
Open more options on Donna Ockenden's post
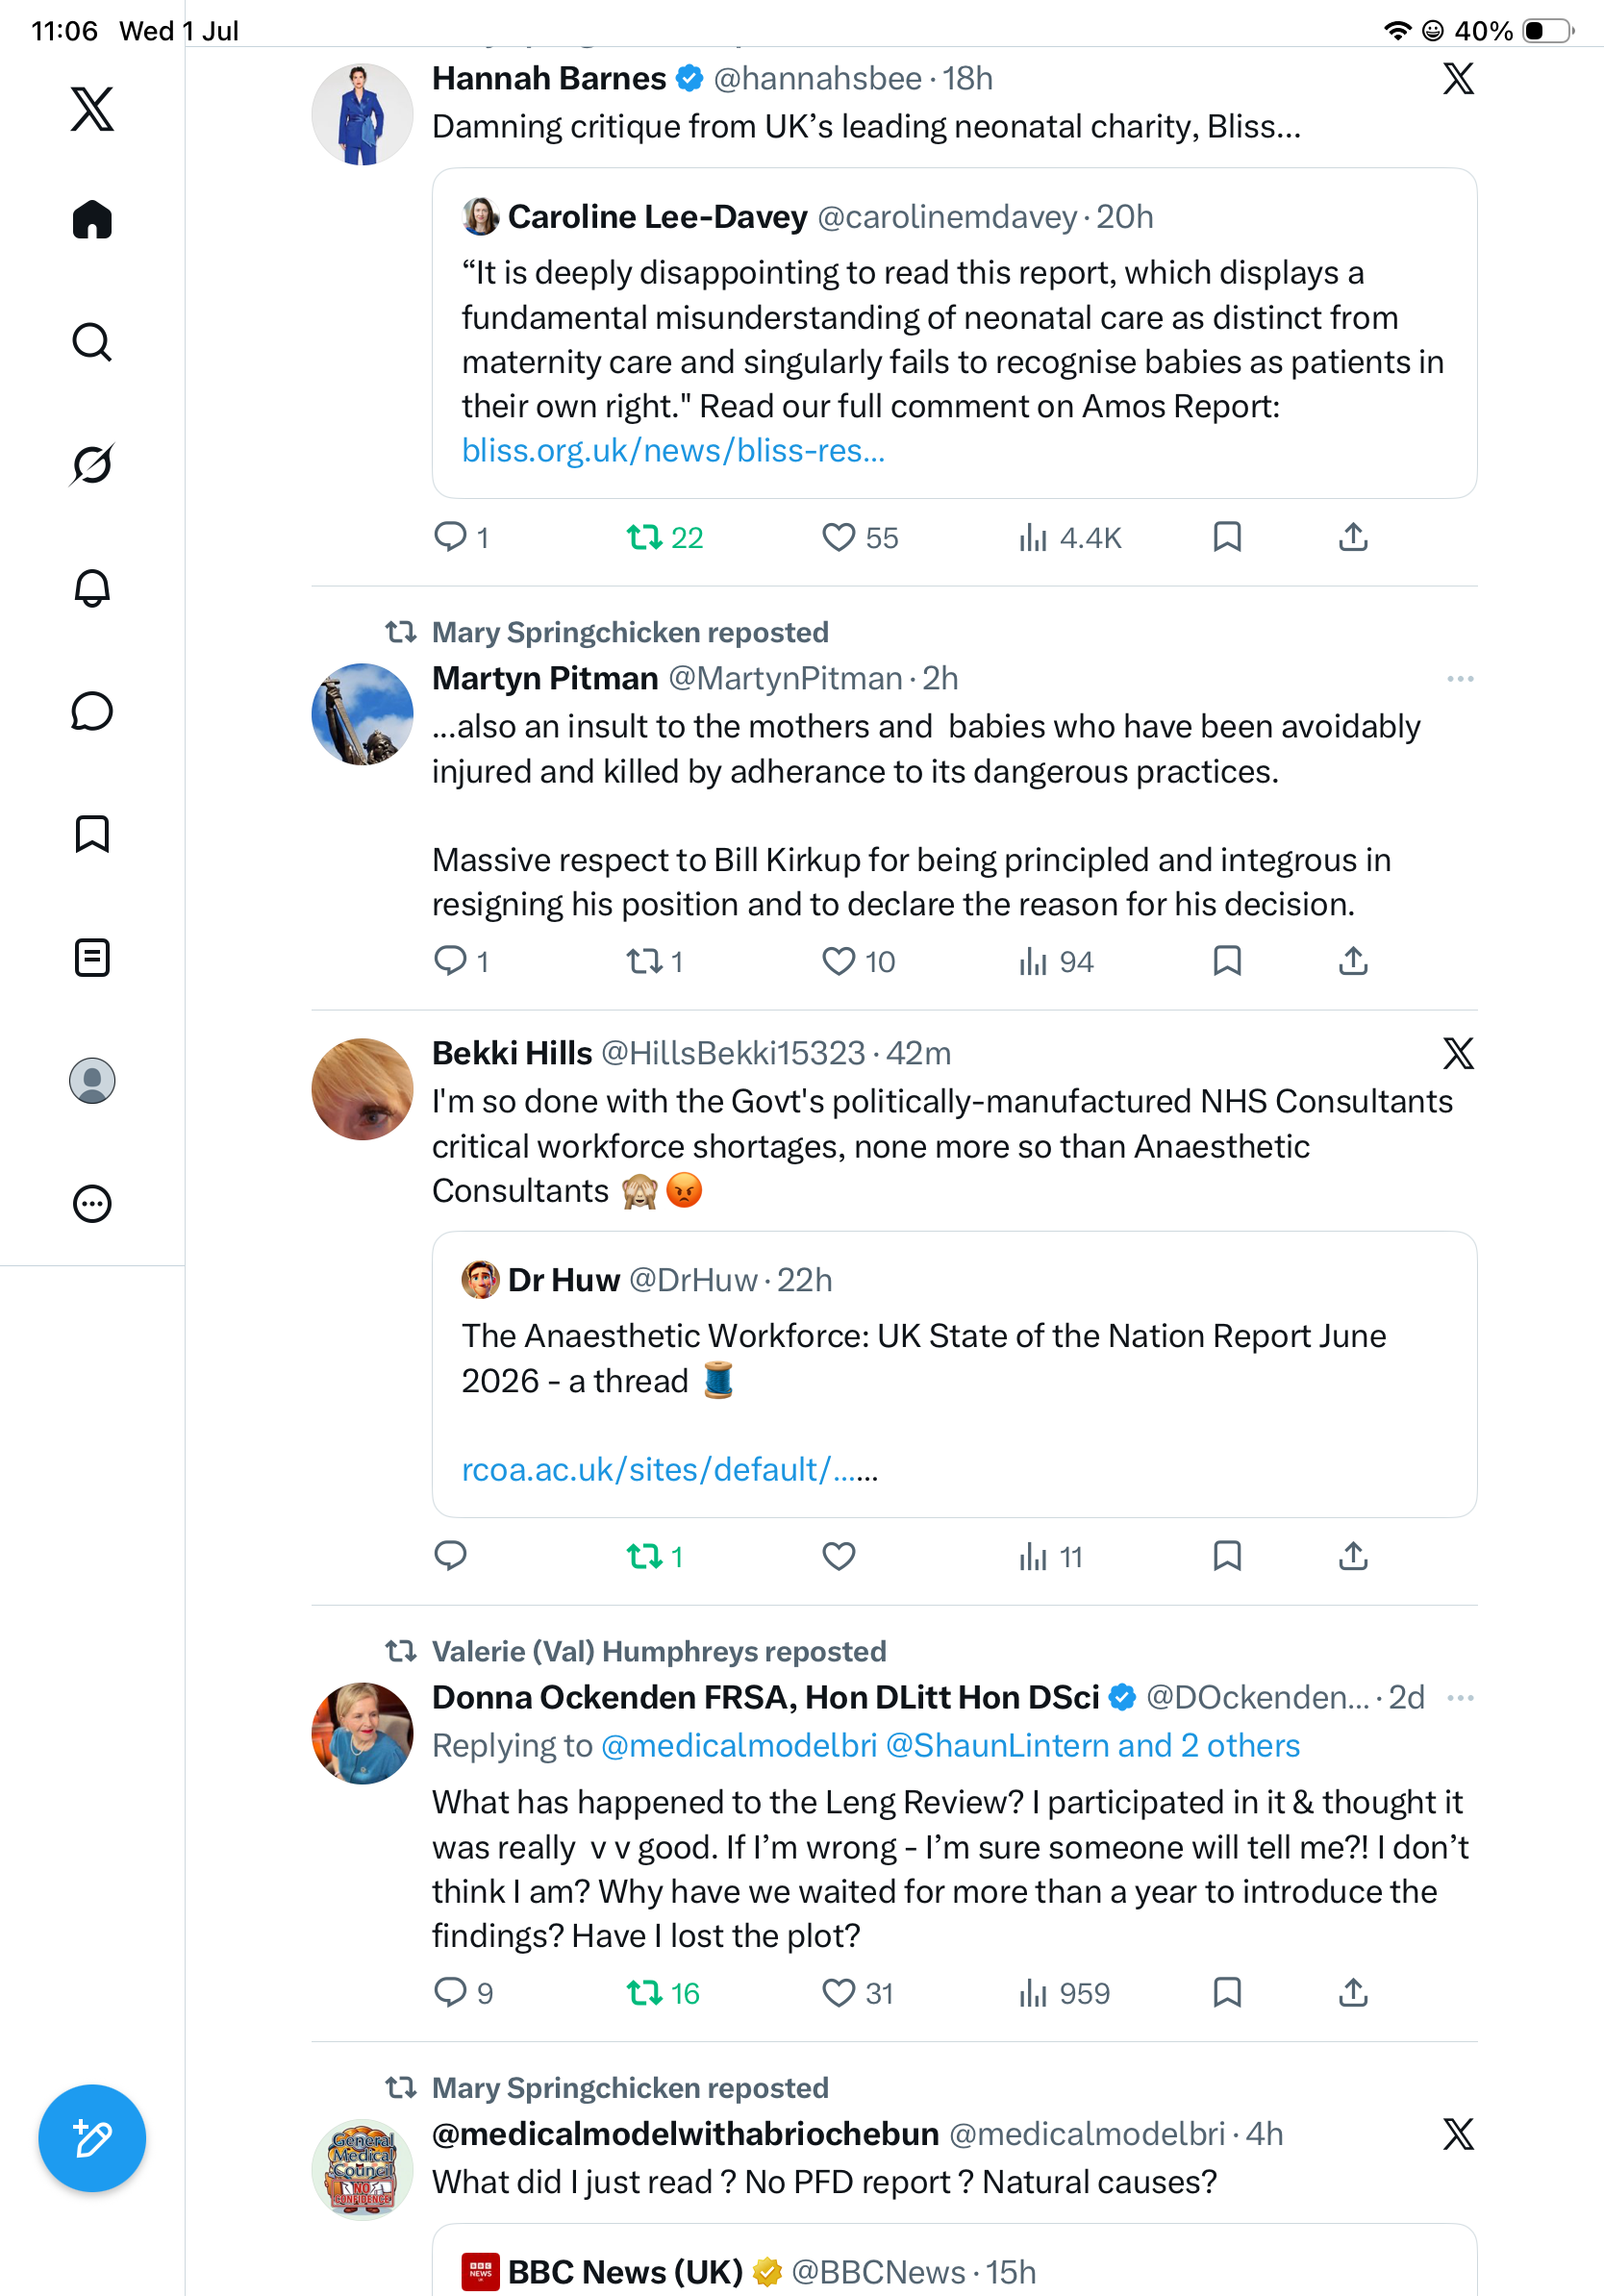click(x=1460, y=1698)
